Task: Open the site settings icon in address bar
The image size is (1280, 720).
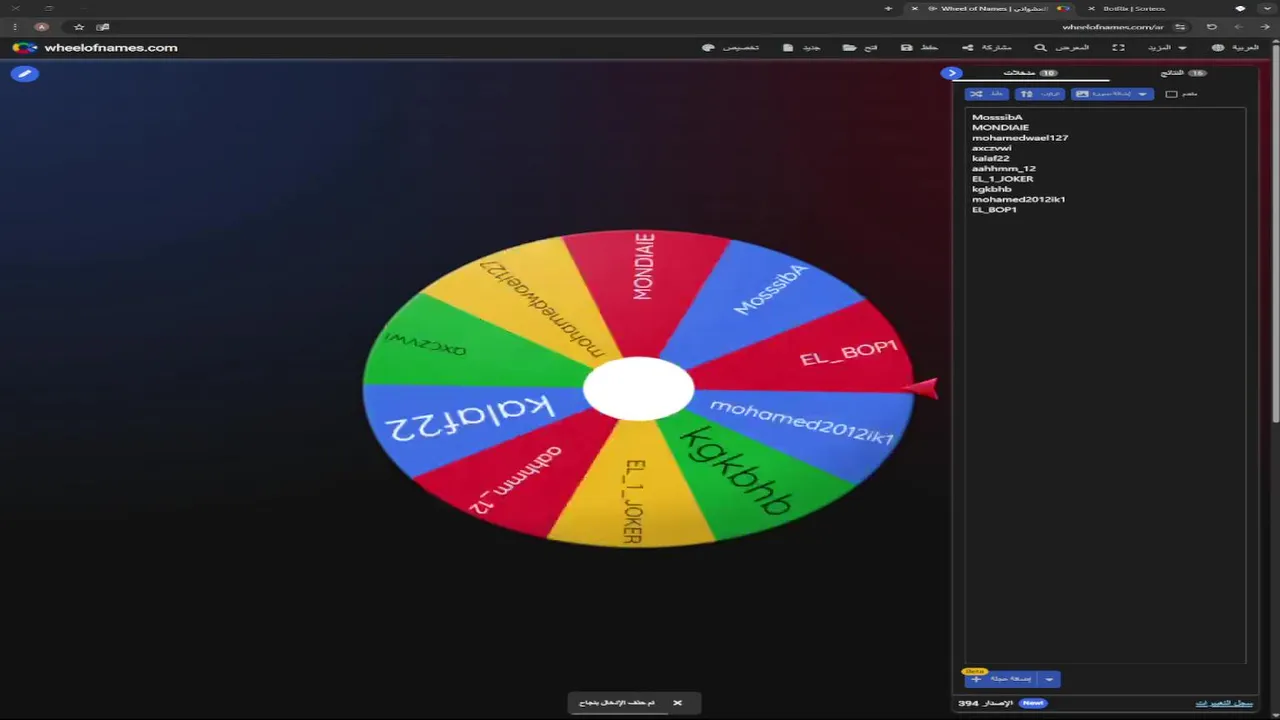Action: click(1180, 27)
